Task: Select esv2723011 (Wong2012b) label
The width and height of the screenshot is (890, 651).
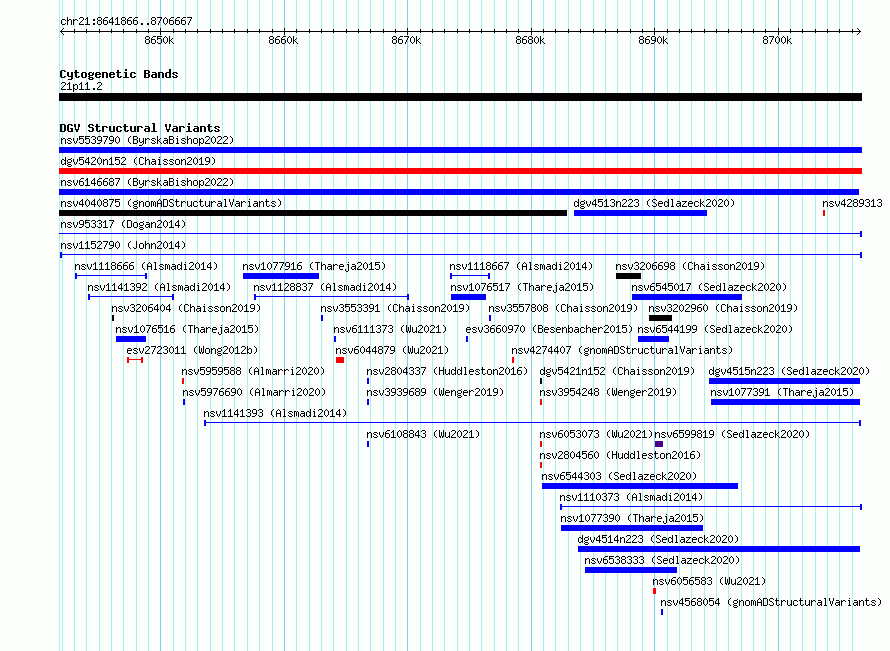Action: (x=192, y=350)
